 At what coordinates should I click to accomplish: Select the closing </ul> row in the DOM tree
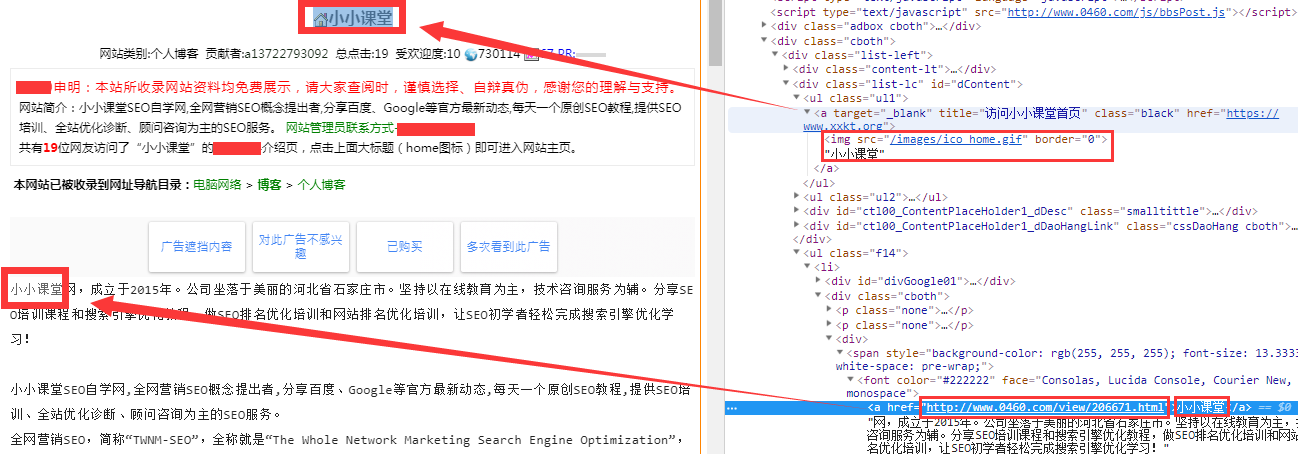pos(820,183)
